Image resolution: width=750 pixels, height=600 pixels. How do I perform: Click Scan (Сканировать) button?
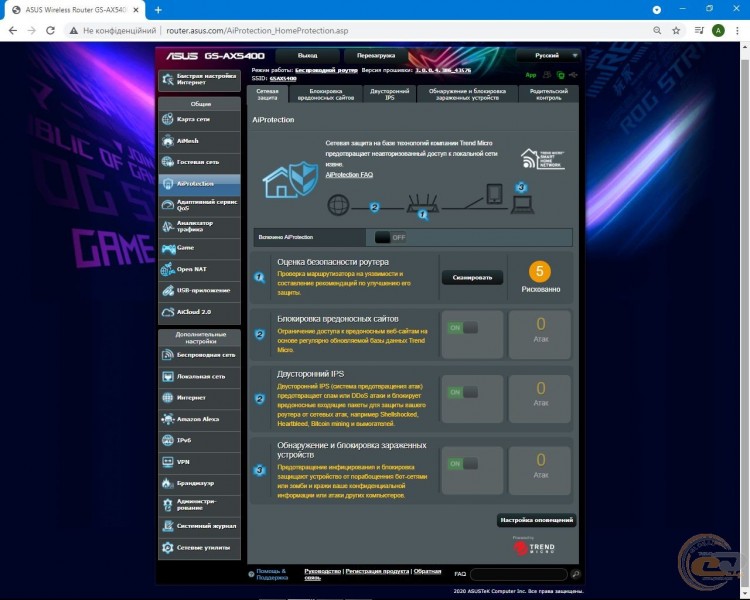coord(472,278)
